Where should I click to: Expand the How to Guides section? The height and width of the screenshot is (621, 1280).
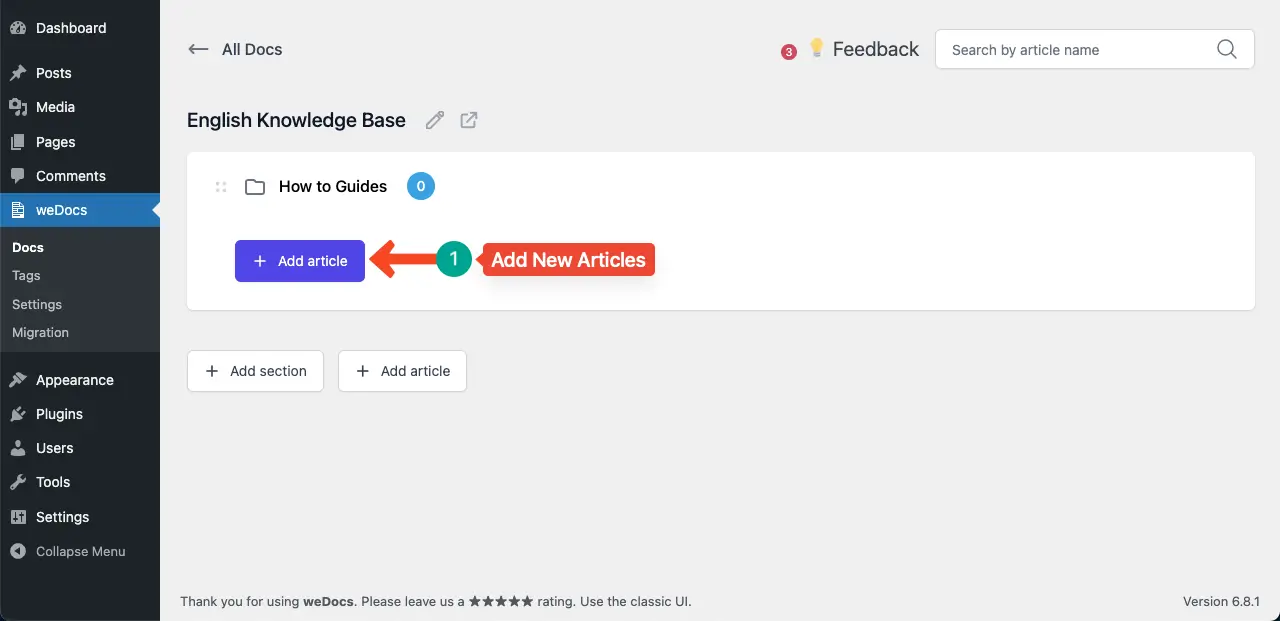[x=333, y=186]
